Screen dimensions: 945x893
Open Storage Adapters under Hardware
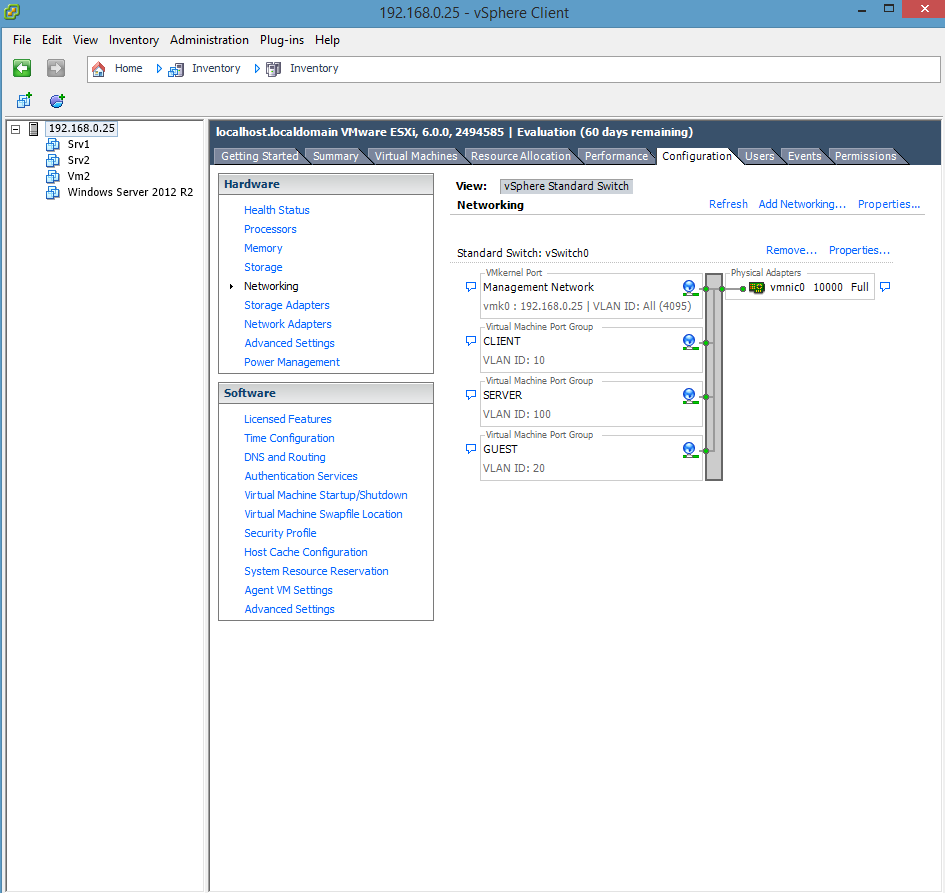click(x=287, y=305)
